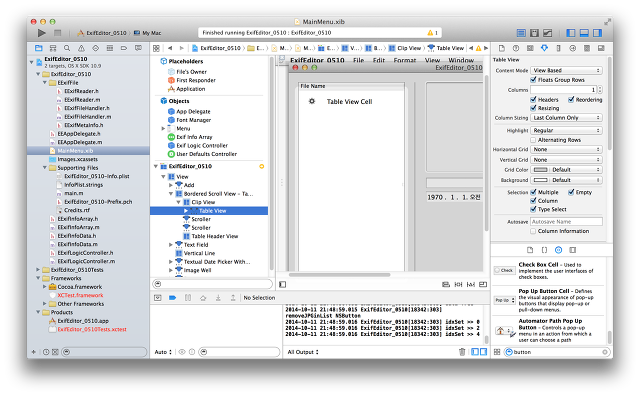Open the Content Mode dropdown
640x396 pixels.
(566, 70)
